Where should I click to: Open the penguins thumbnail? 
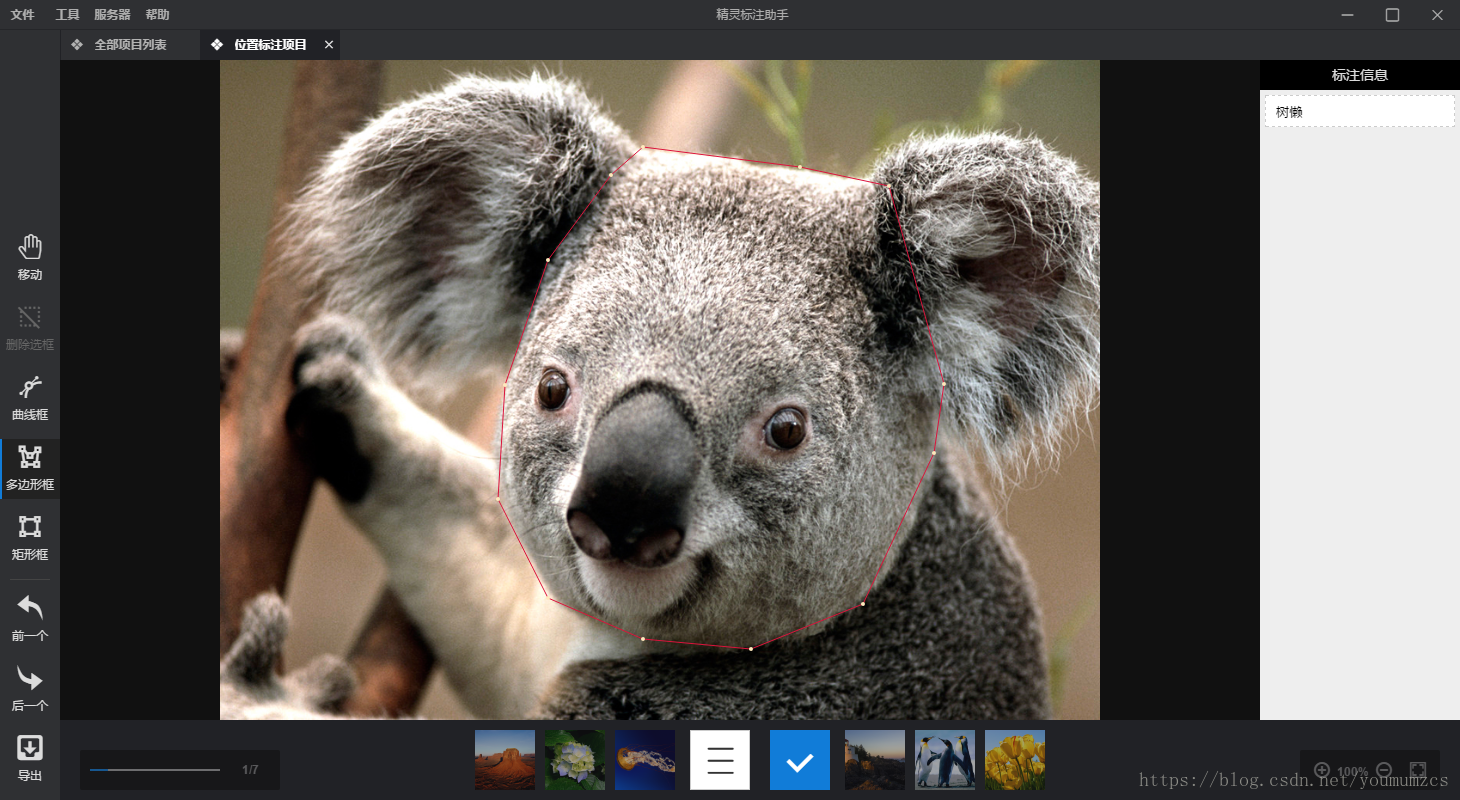tap(945, 760)
